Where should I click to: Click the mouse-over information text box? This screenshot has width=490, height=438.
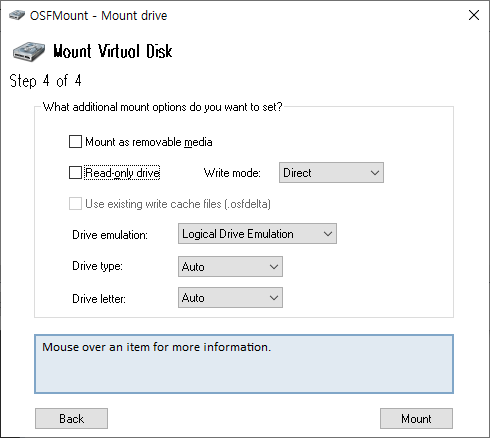244,364
